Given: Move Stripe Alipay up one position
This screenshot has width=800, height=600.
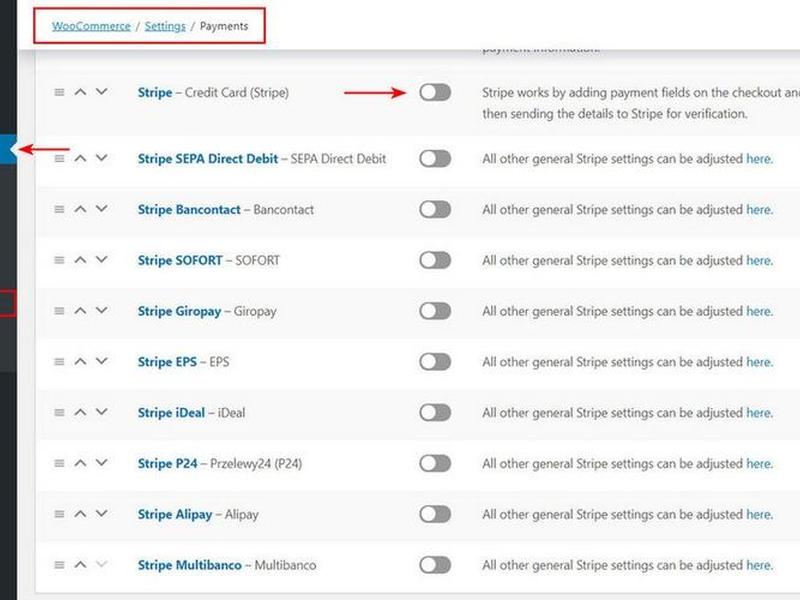Looking at the screenshot, I should click(81, 513).
